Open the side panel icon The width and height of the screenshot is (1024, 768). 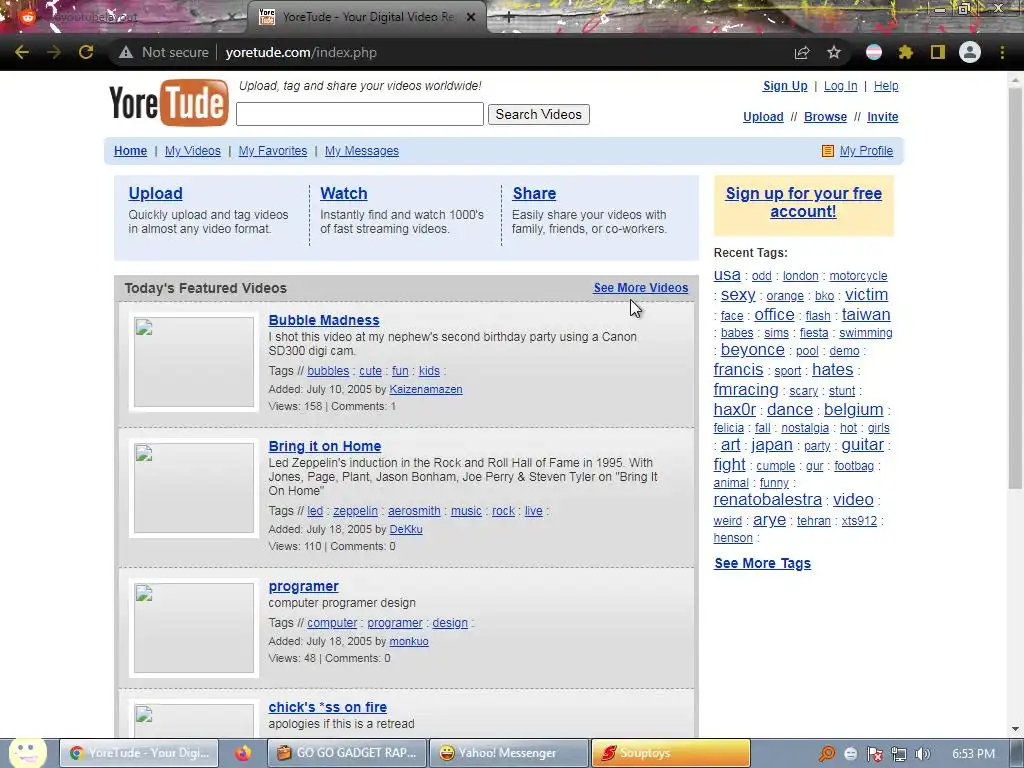938,52
